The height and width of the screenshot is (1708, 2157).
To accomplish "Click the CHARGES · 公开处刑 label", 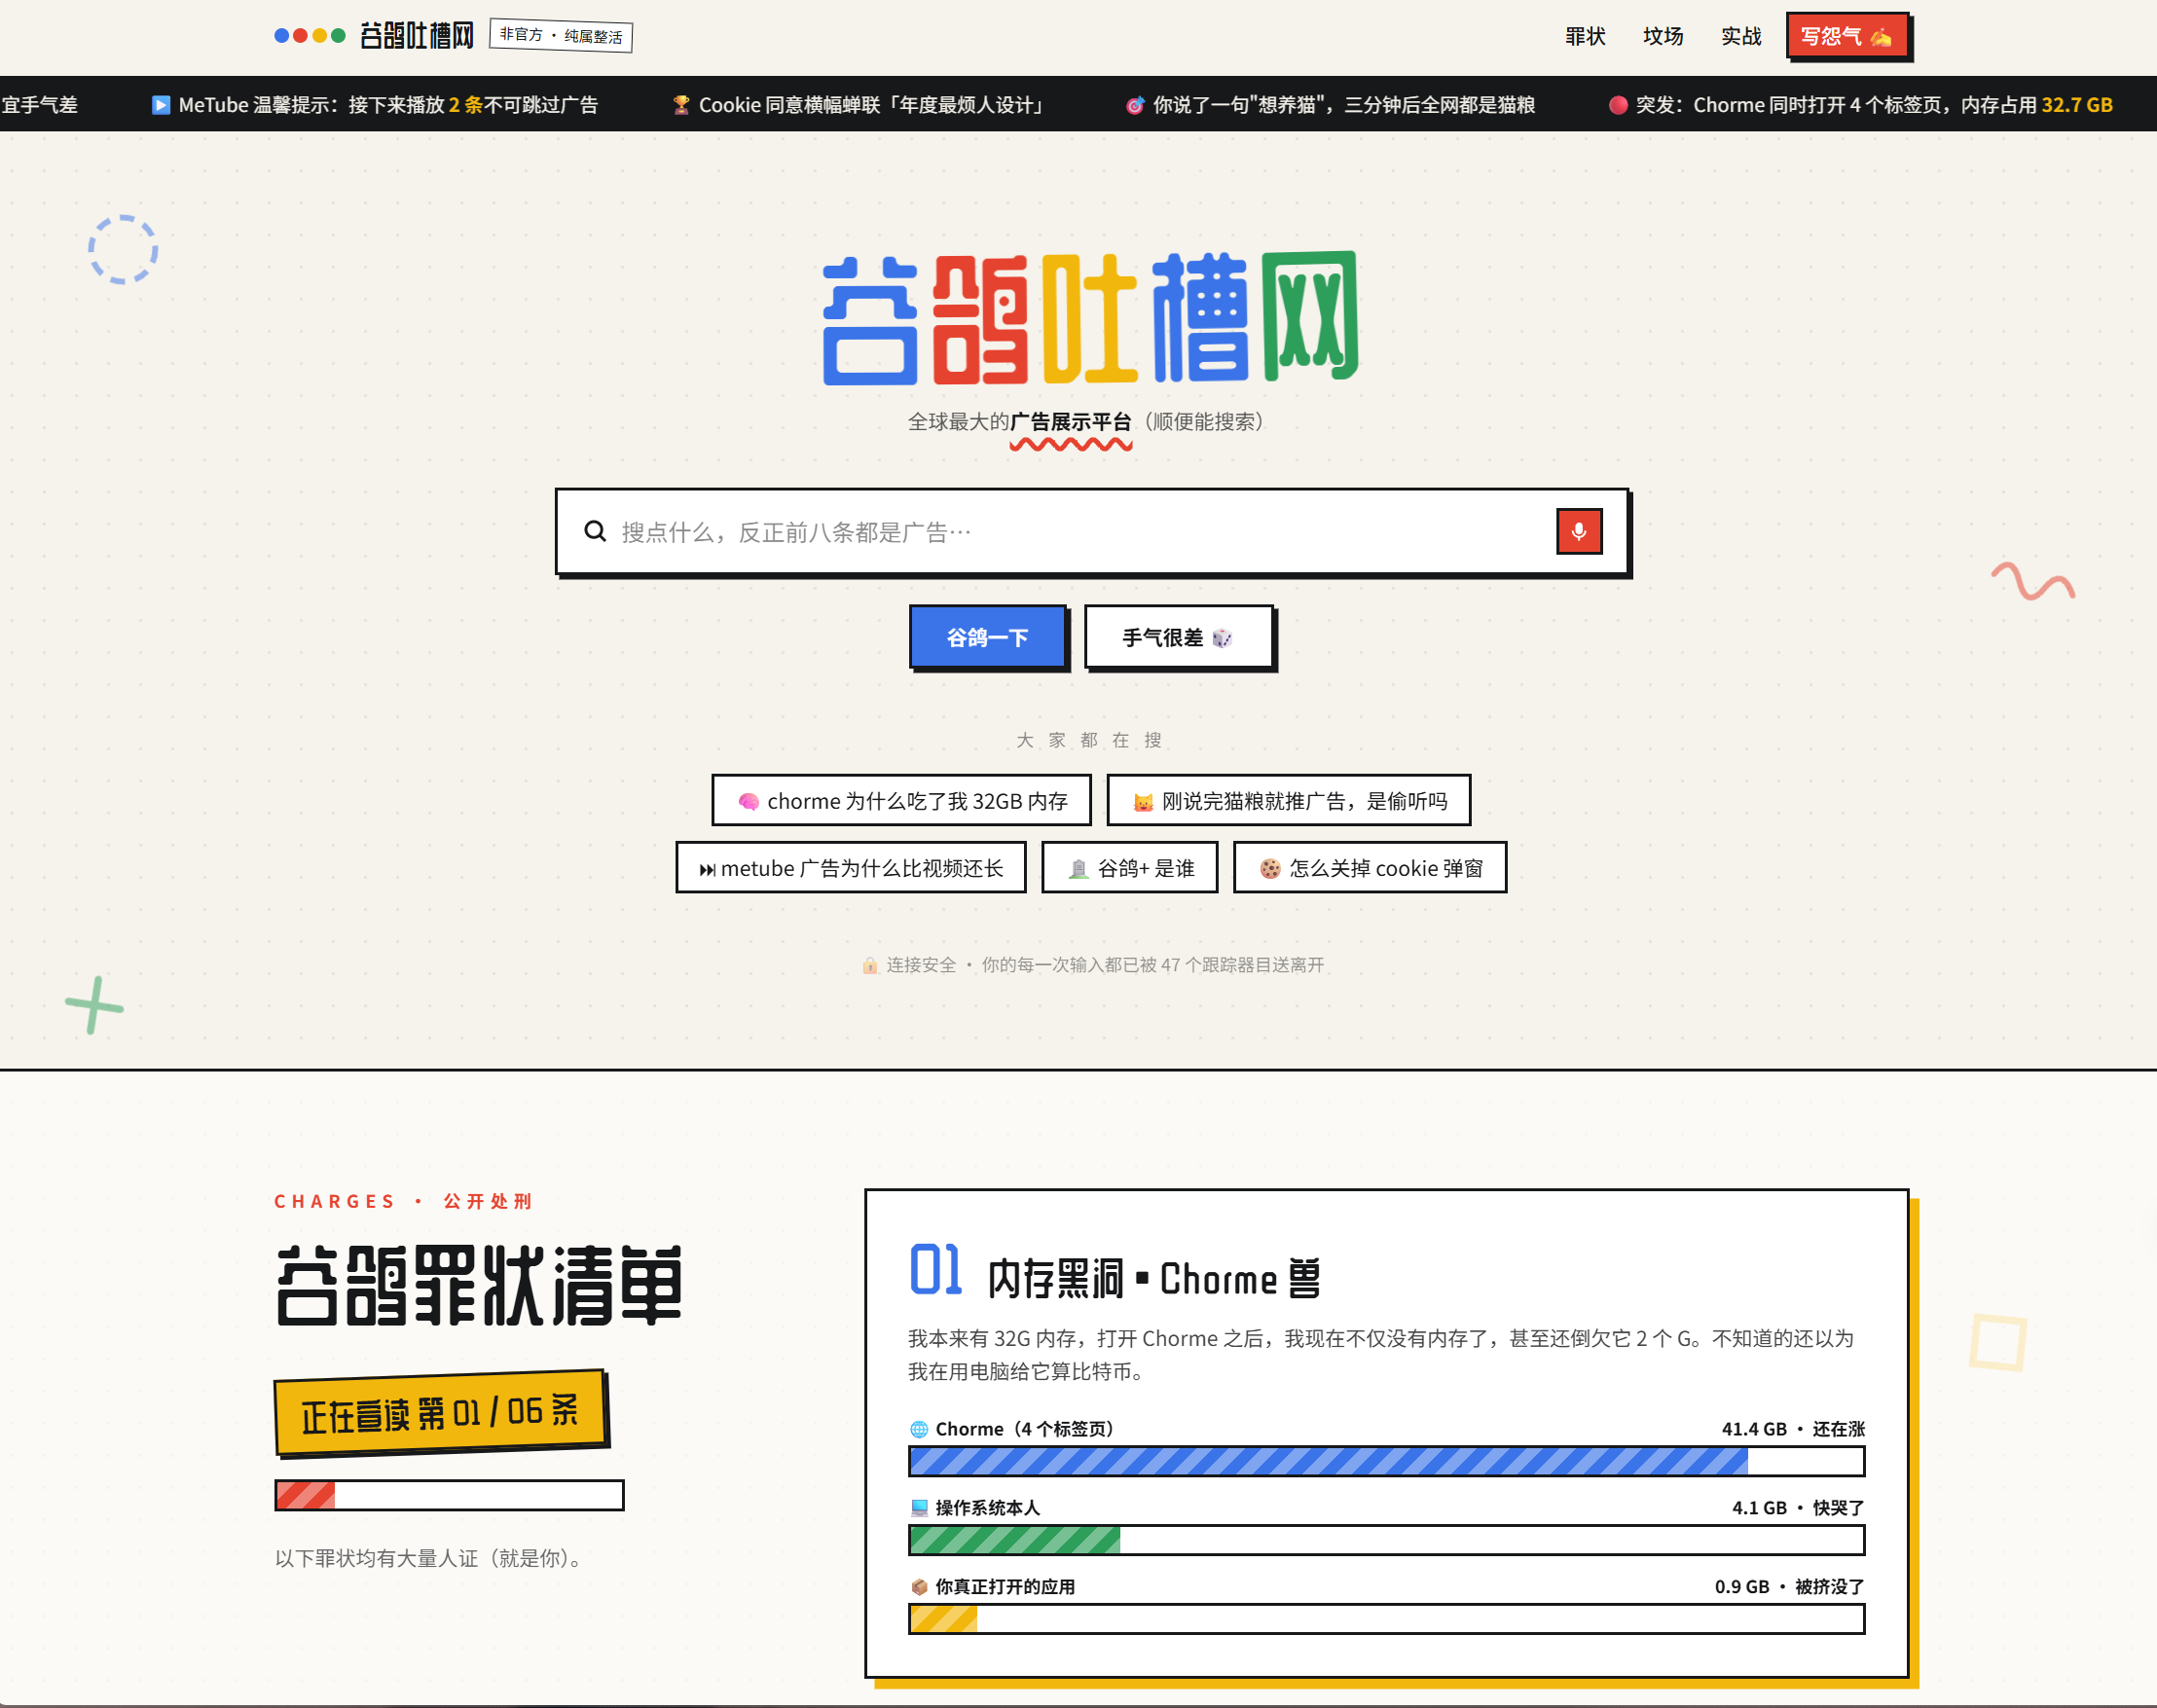I will point(403,1201).
